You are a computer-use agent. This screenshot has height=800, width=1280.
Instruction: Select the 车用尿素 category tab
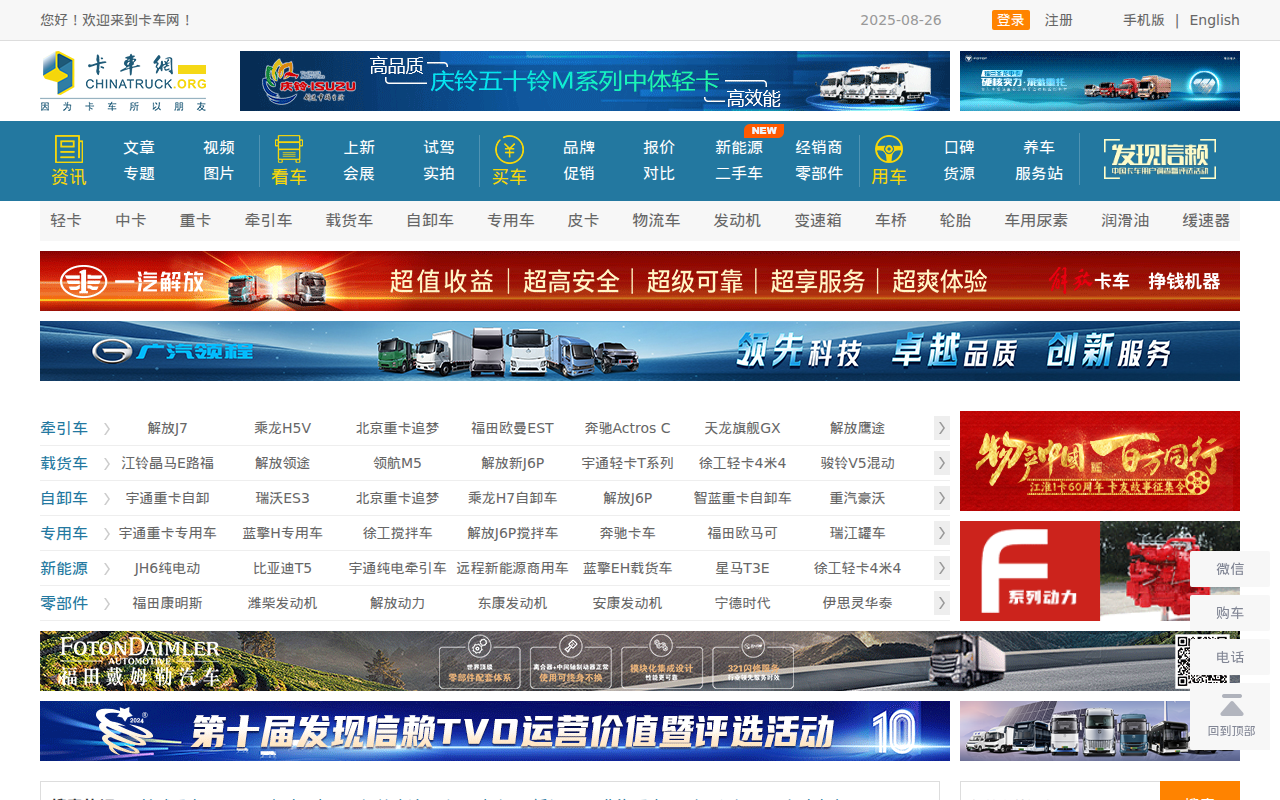coord(1036,220)
